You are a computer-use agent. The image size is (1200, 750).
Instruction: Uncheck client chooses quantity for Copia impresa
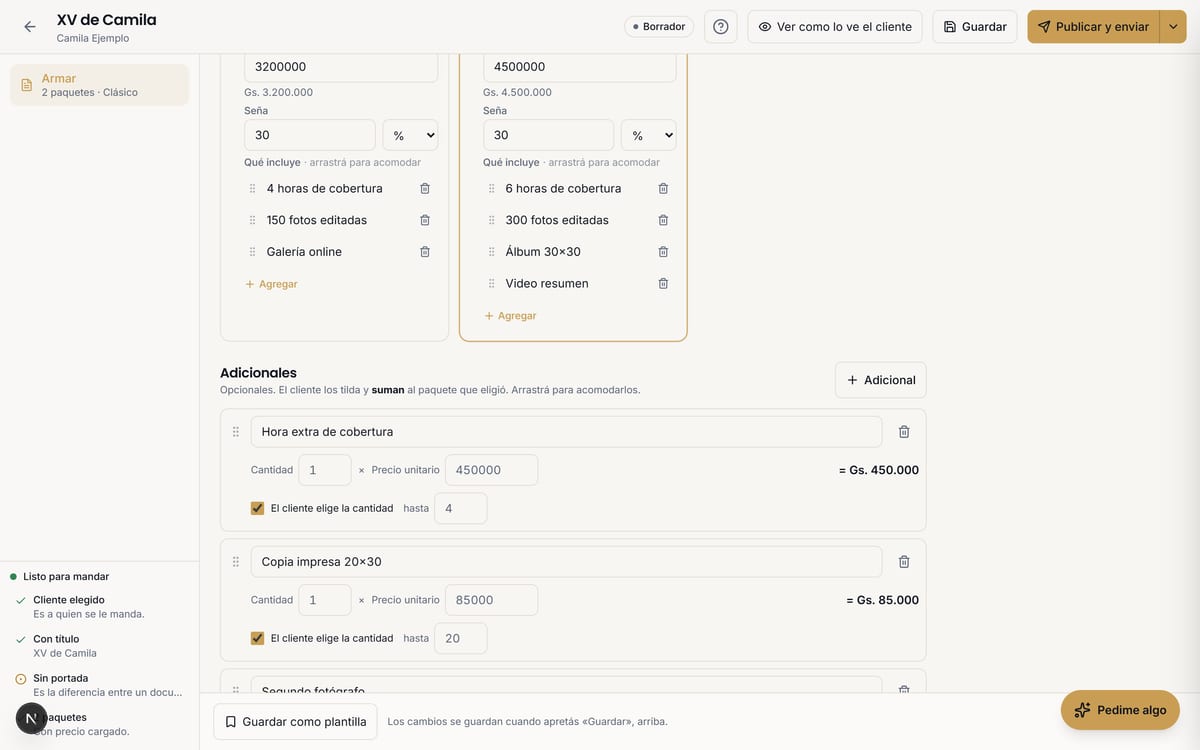click(258, 638)
